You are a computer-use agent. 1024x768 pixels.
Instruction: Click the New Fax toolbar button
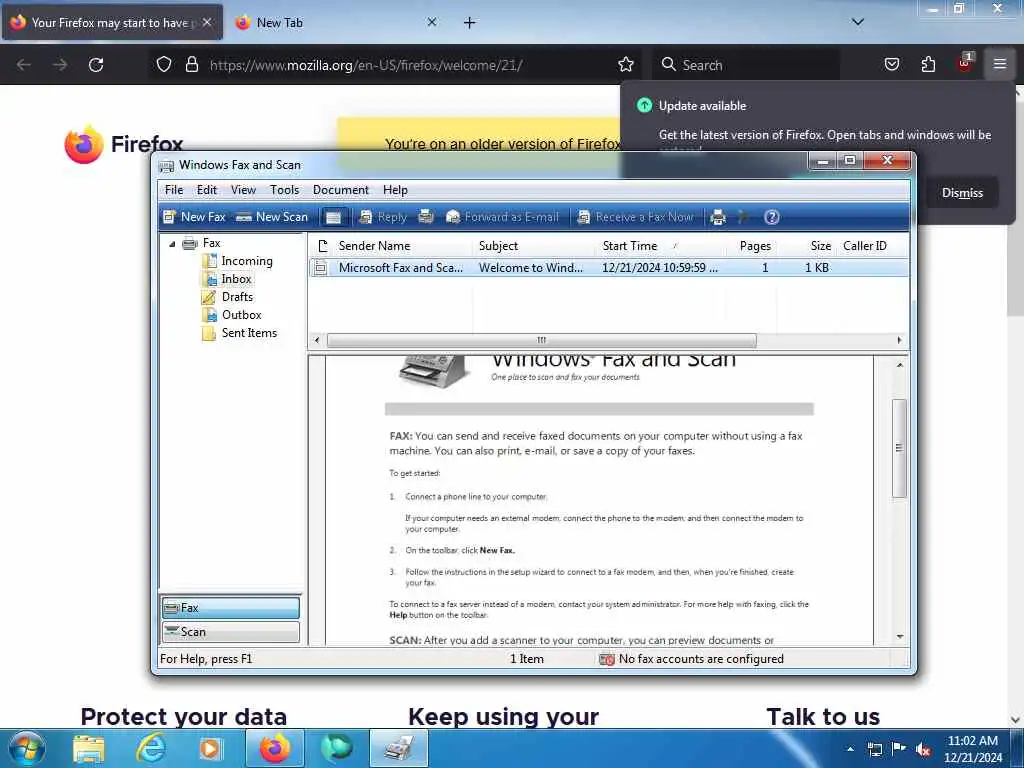(x=194, y=217)
